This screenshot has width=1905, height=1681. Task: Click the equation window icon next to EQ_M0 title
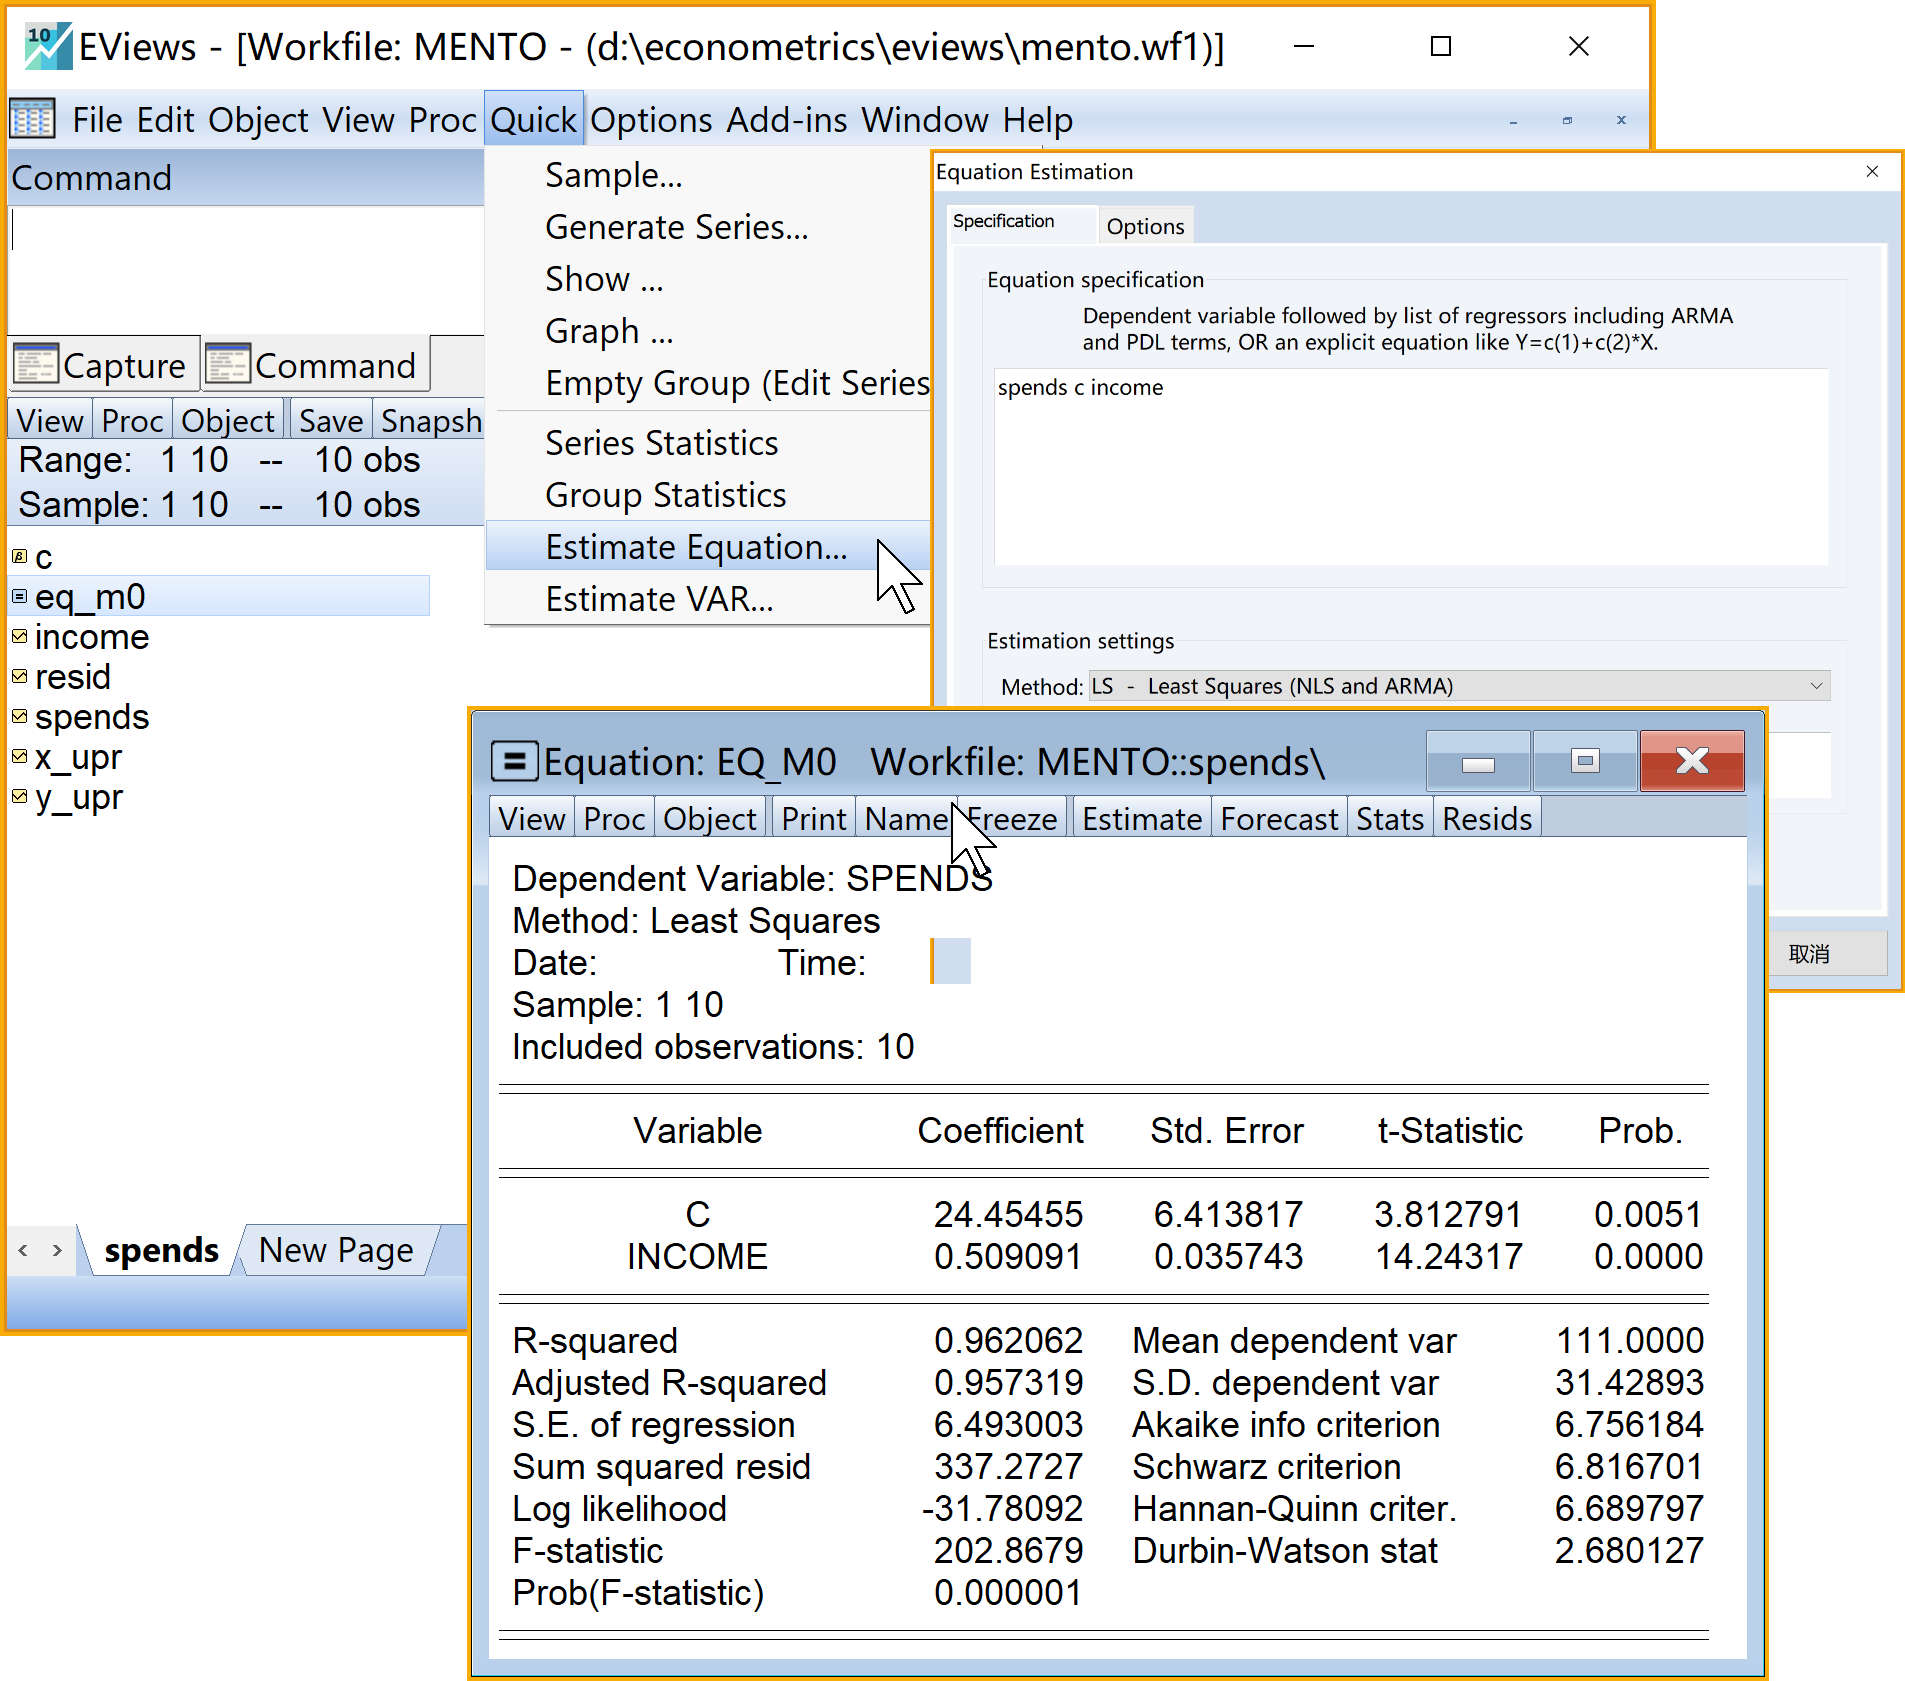(514, 762)
